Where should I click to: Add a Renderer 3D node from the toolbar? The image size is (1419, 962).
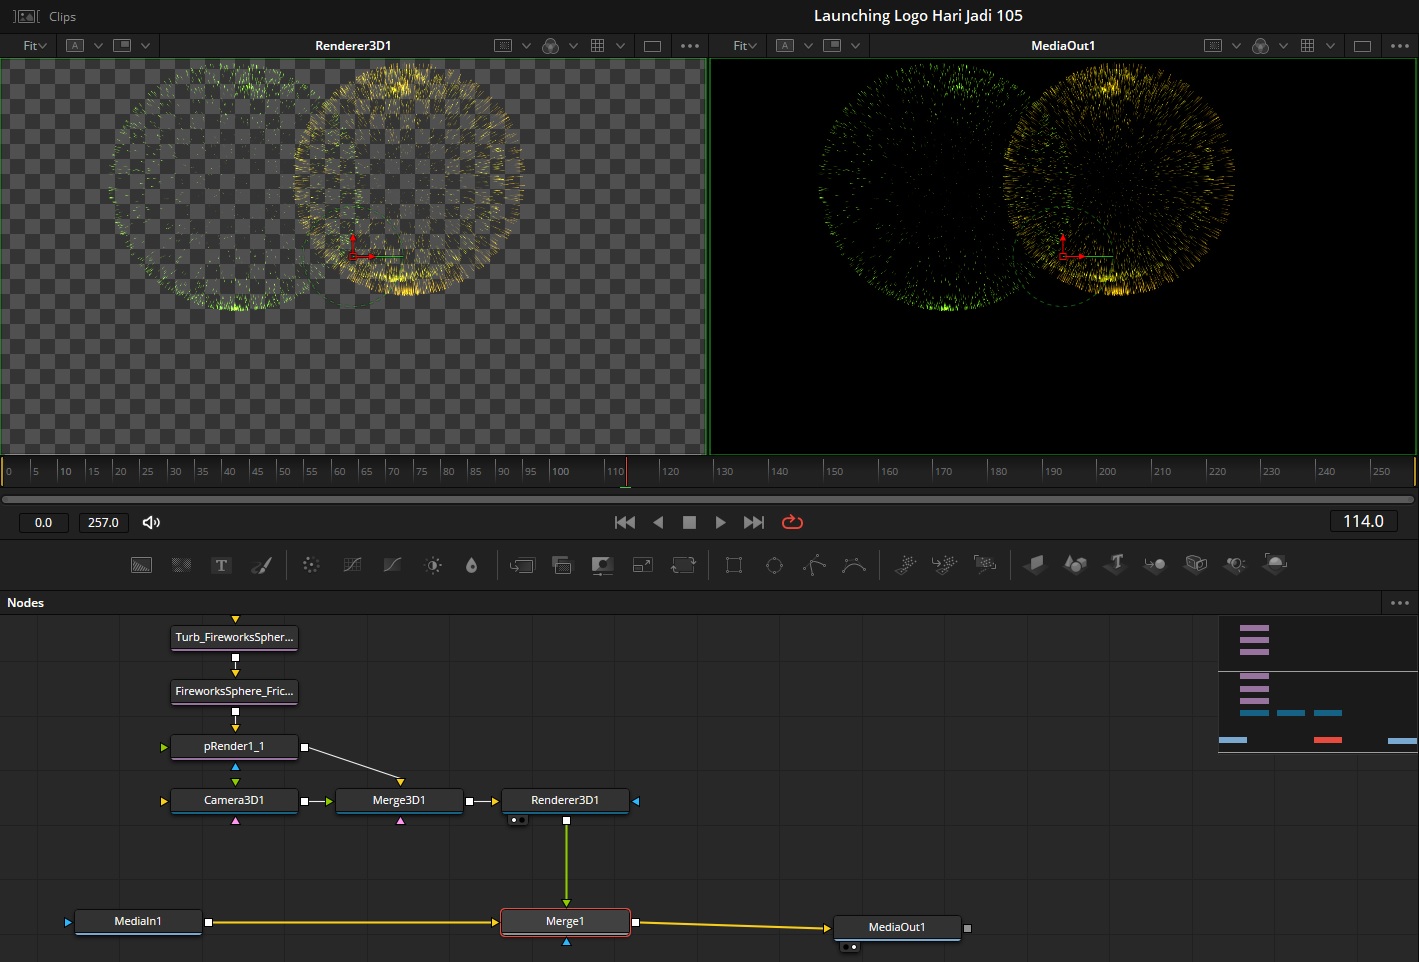1275,563
